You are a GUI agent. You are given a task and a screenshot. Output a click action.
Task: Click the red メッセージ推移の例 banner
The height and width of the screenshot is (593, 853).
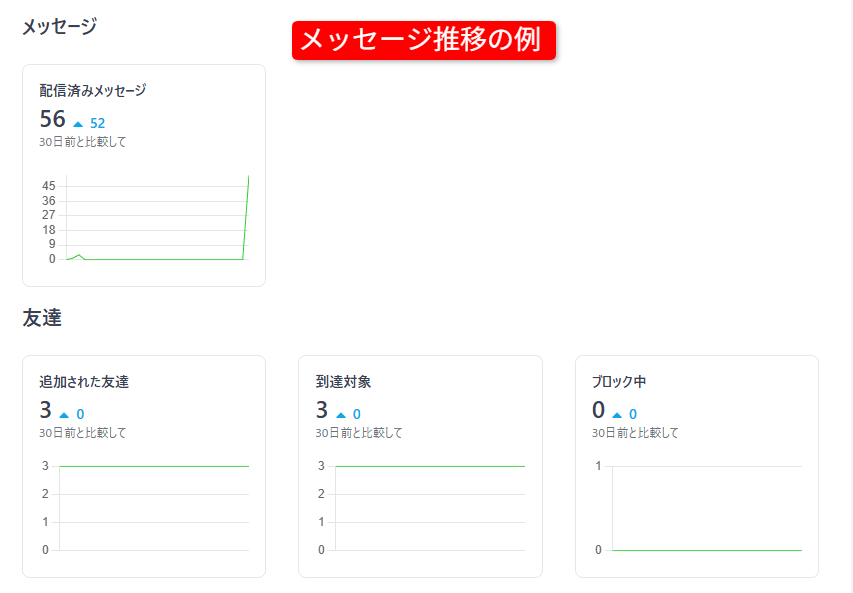[x=423, y=40]
